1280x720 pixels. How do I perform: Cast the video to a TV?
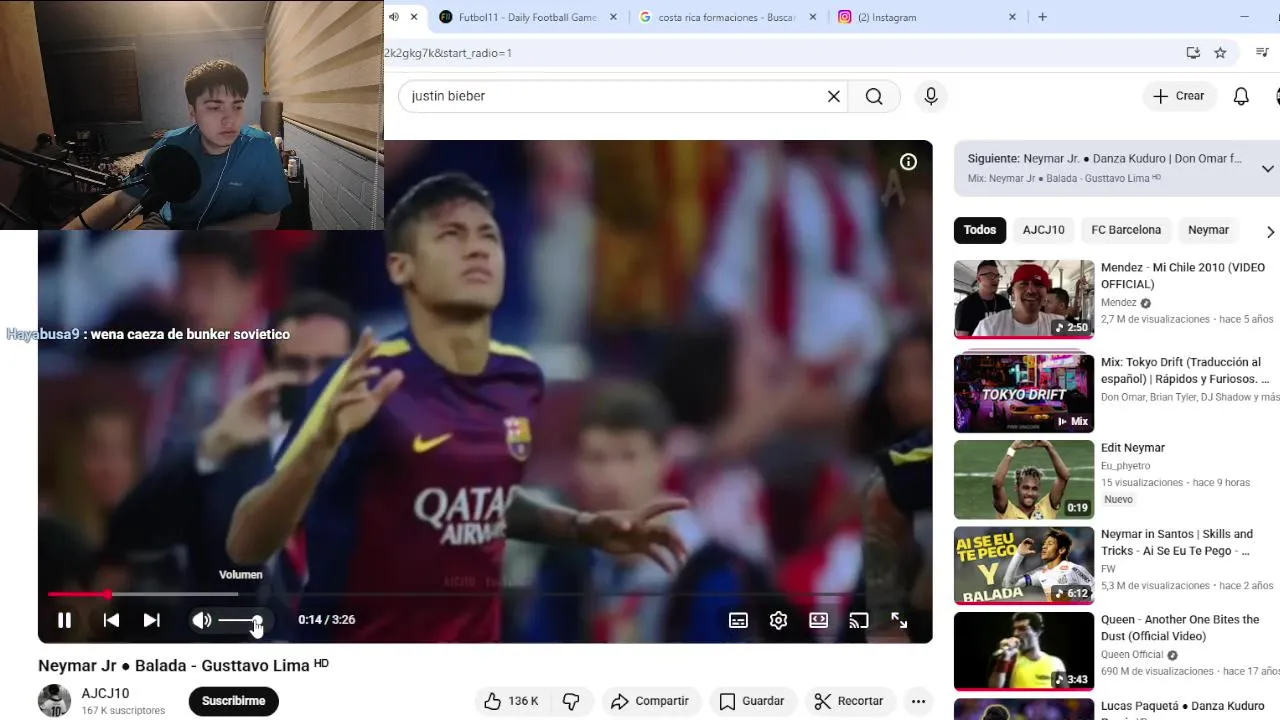pos(858,620)
